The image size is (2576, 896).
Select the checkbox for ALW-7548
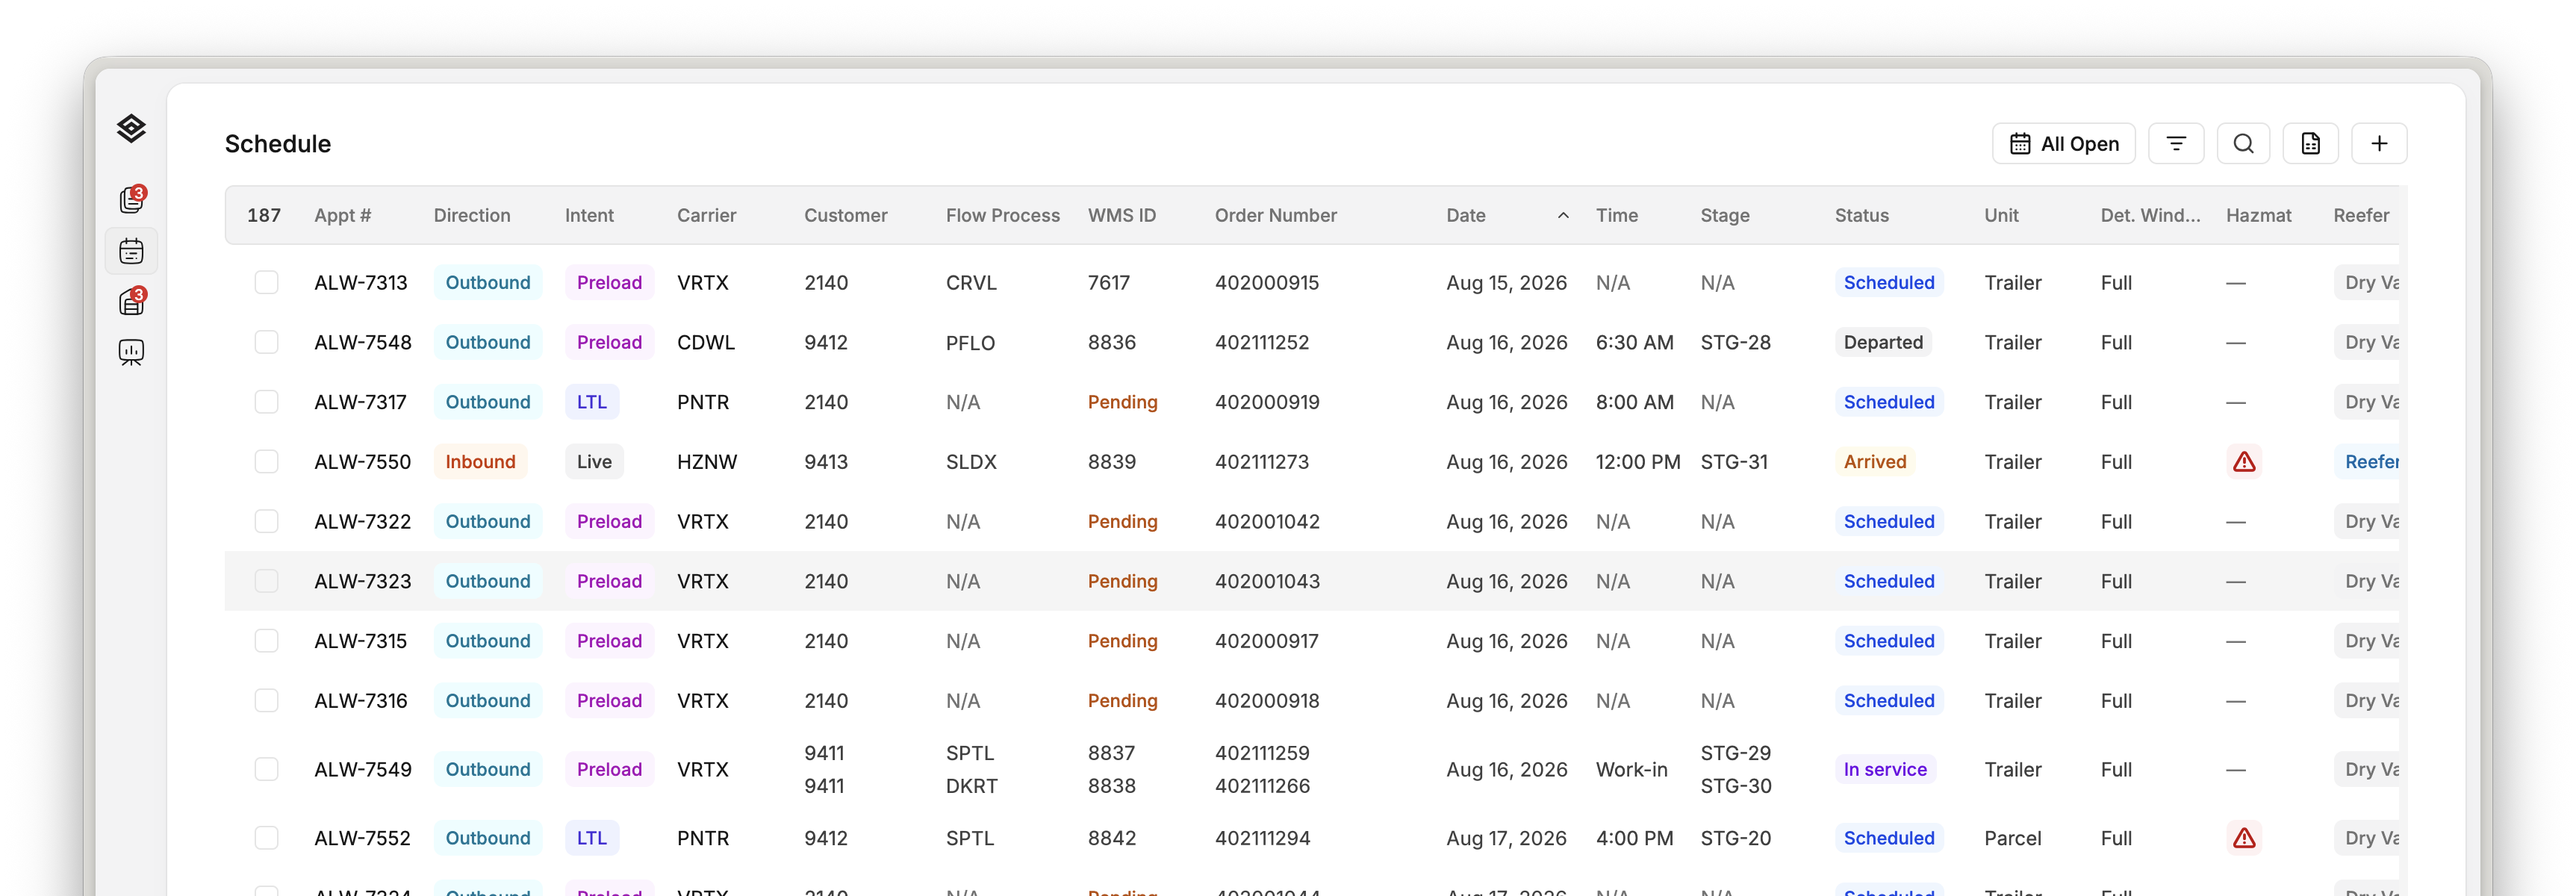(x=266, y=342)
